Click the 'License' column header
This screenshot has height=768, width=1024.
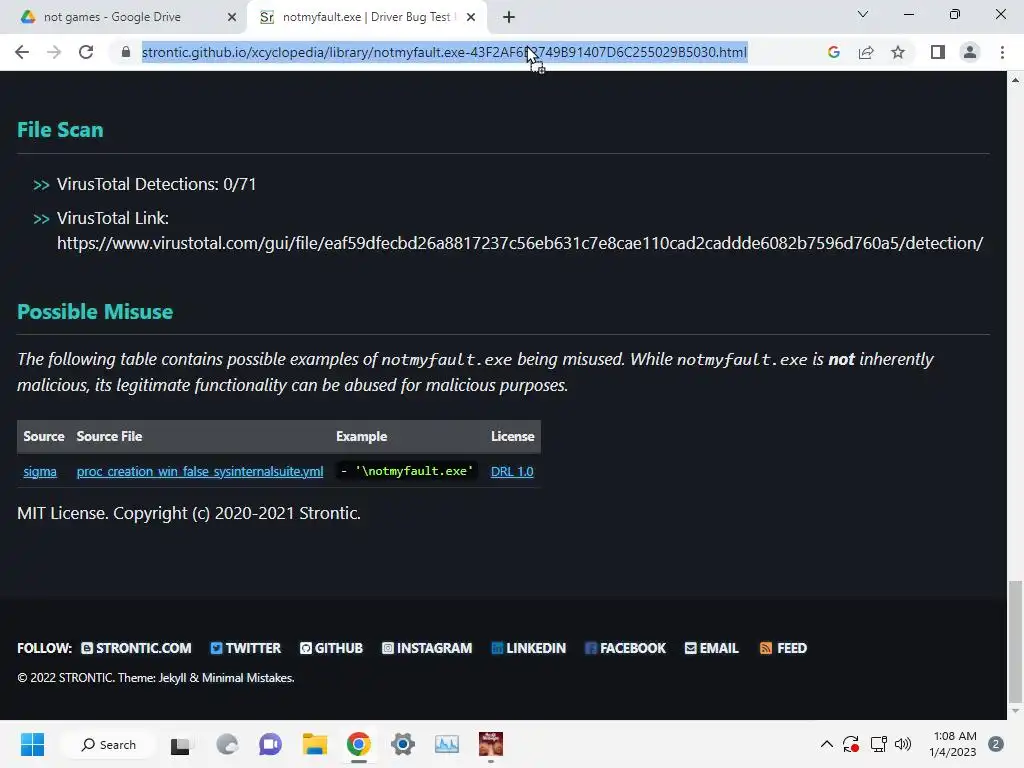point(512,436)
